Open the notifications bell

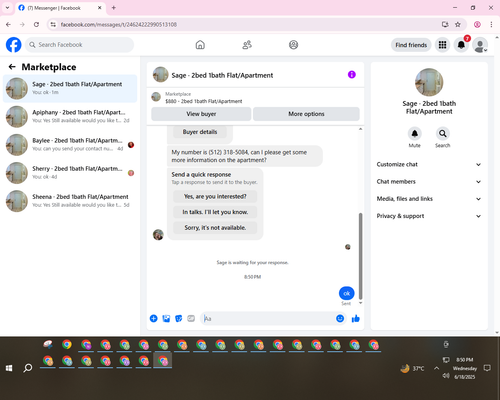pyautogui.click(x=461, y=45)
